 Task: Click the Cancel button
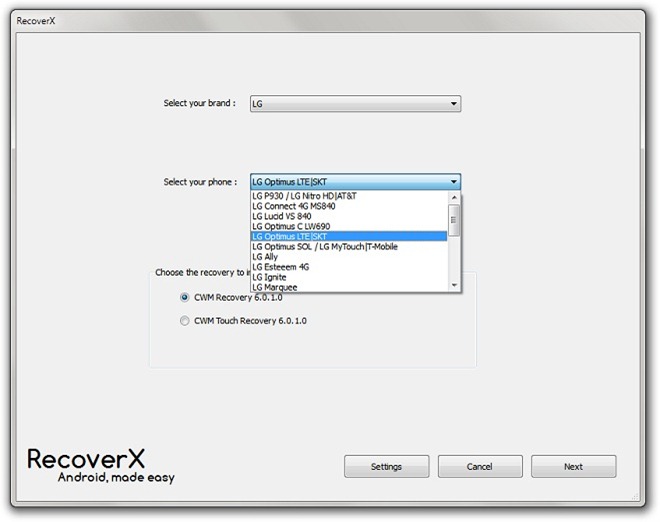pyautogui.click(x=480, y=466)
